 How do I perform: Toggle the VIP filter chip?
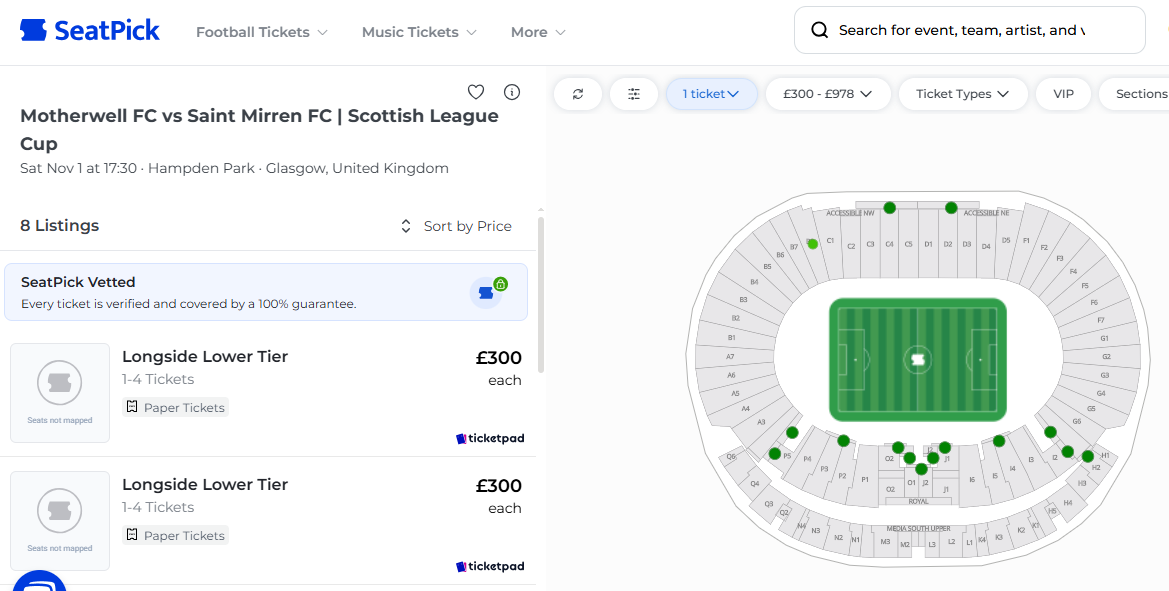[x=1063, y=94]
